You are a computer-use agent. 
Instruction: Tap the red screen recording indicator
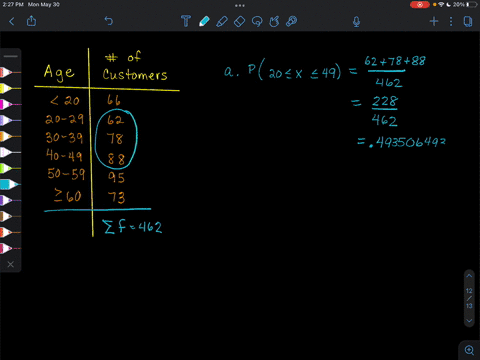(420, 5)
